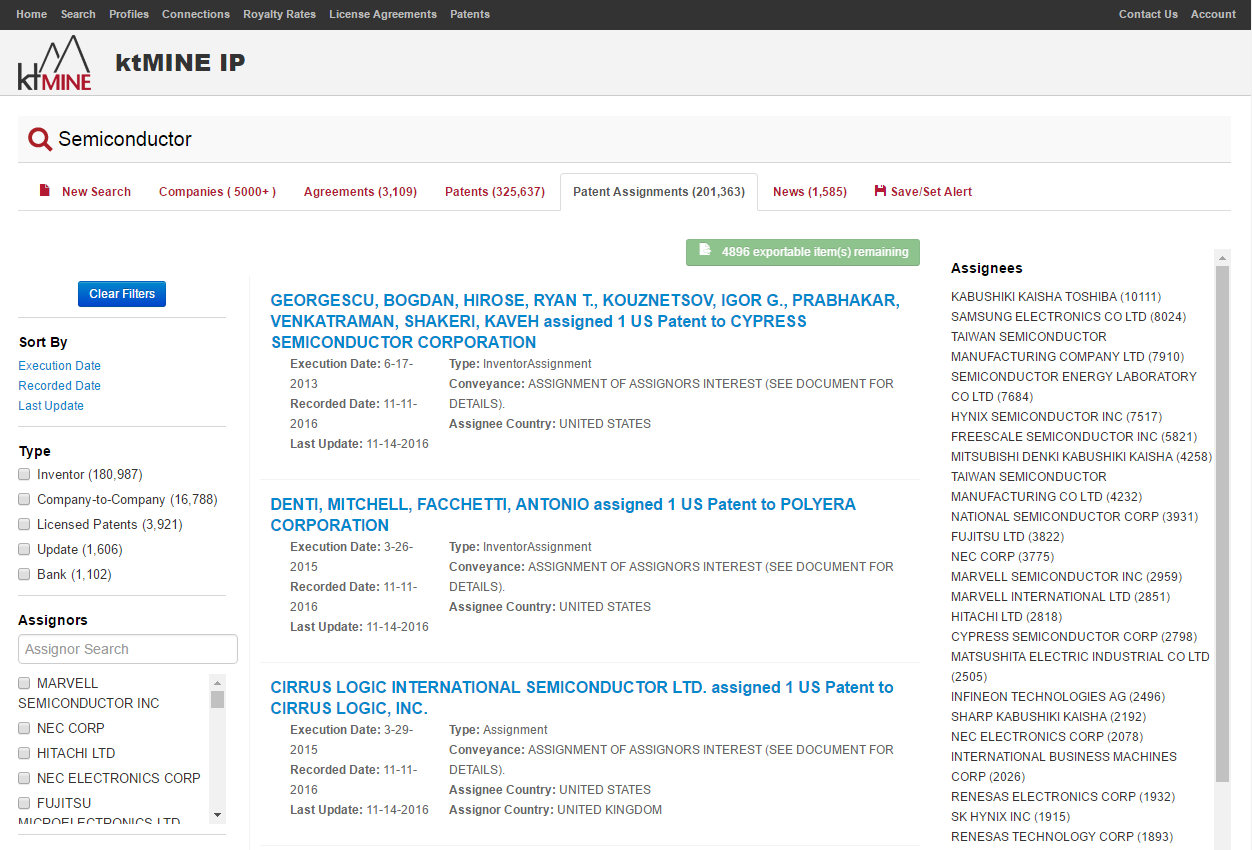This screenshot has width=1252, height=850.
Task: Click the Assignees panel scrollbar thumb
Action: click(x=1222, y=525)
